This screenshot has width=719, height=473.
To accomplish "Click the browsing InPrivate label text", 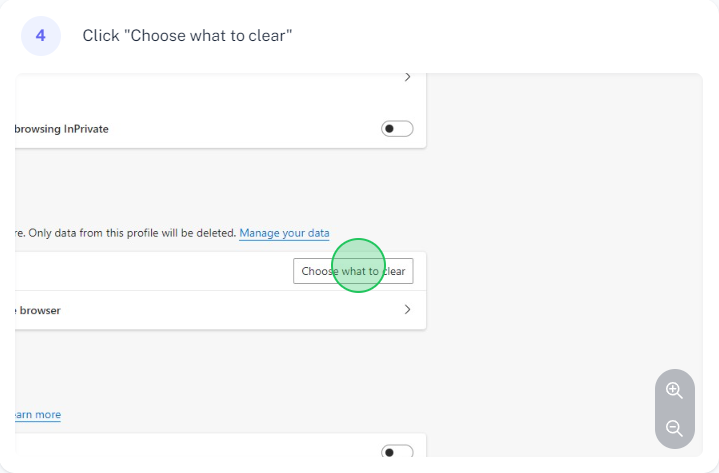I will 62,129.
